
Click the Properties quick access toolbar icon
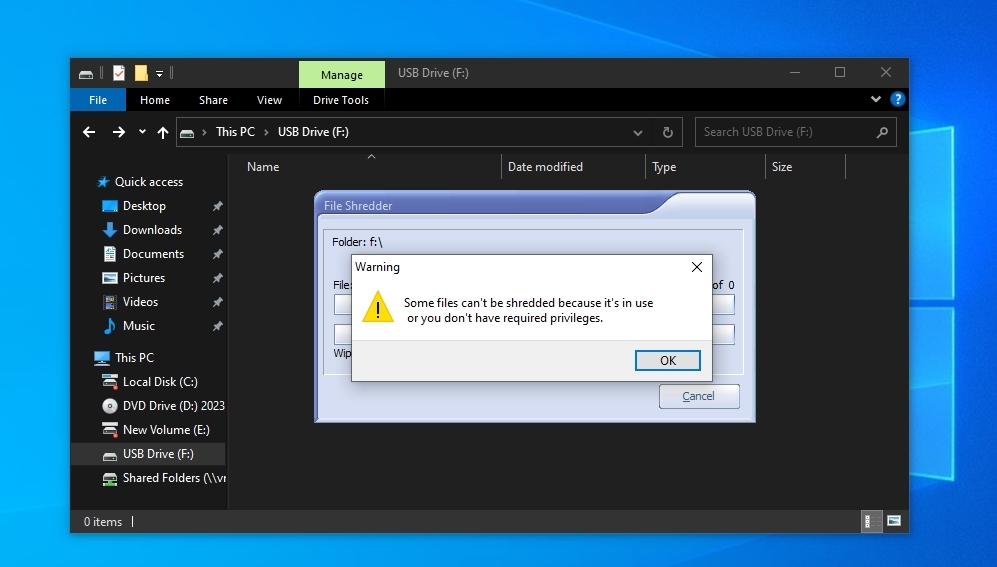coord(119,73)
